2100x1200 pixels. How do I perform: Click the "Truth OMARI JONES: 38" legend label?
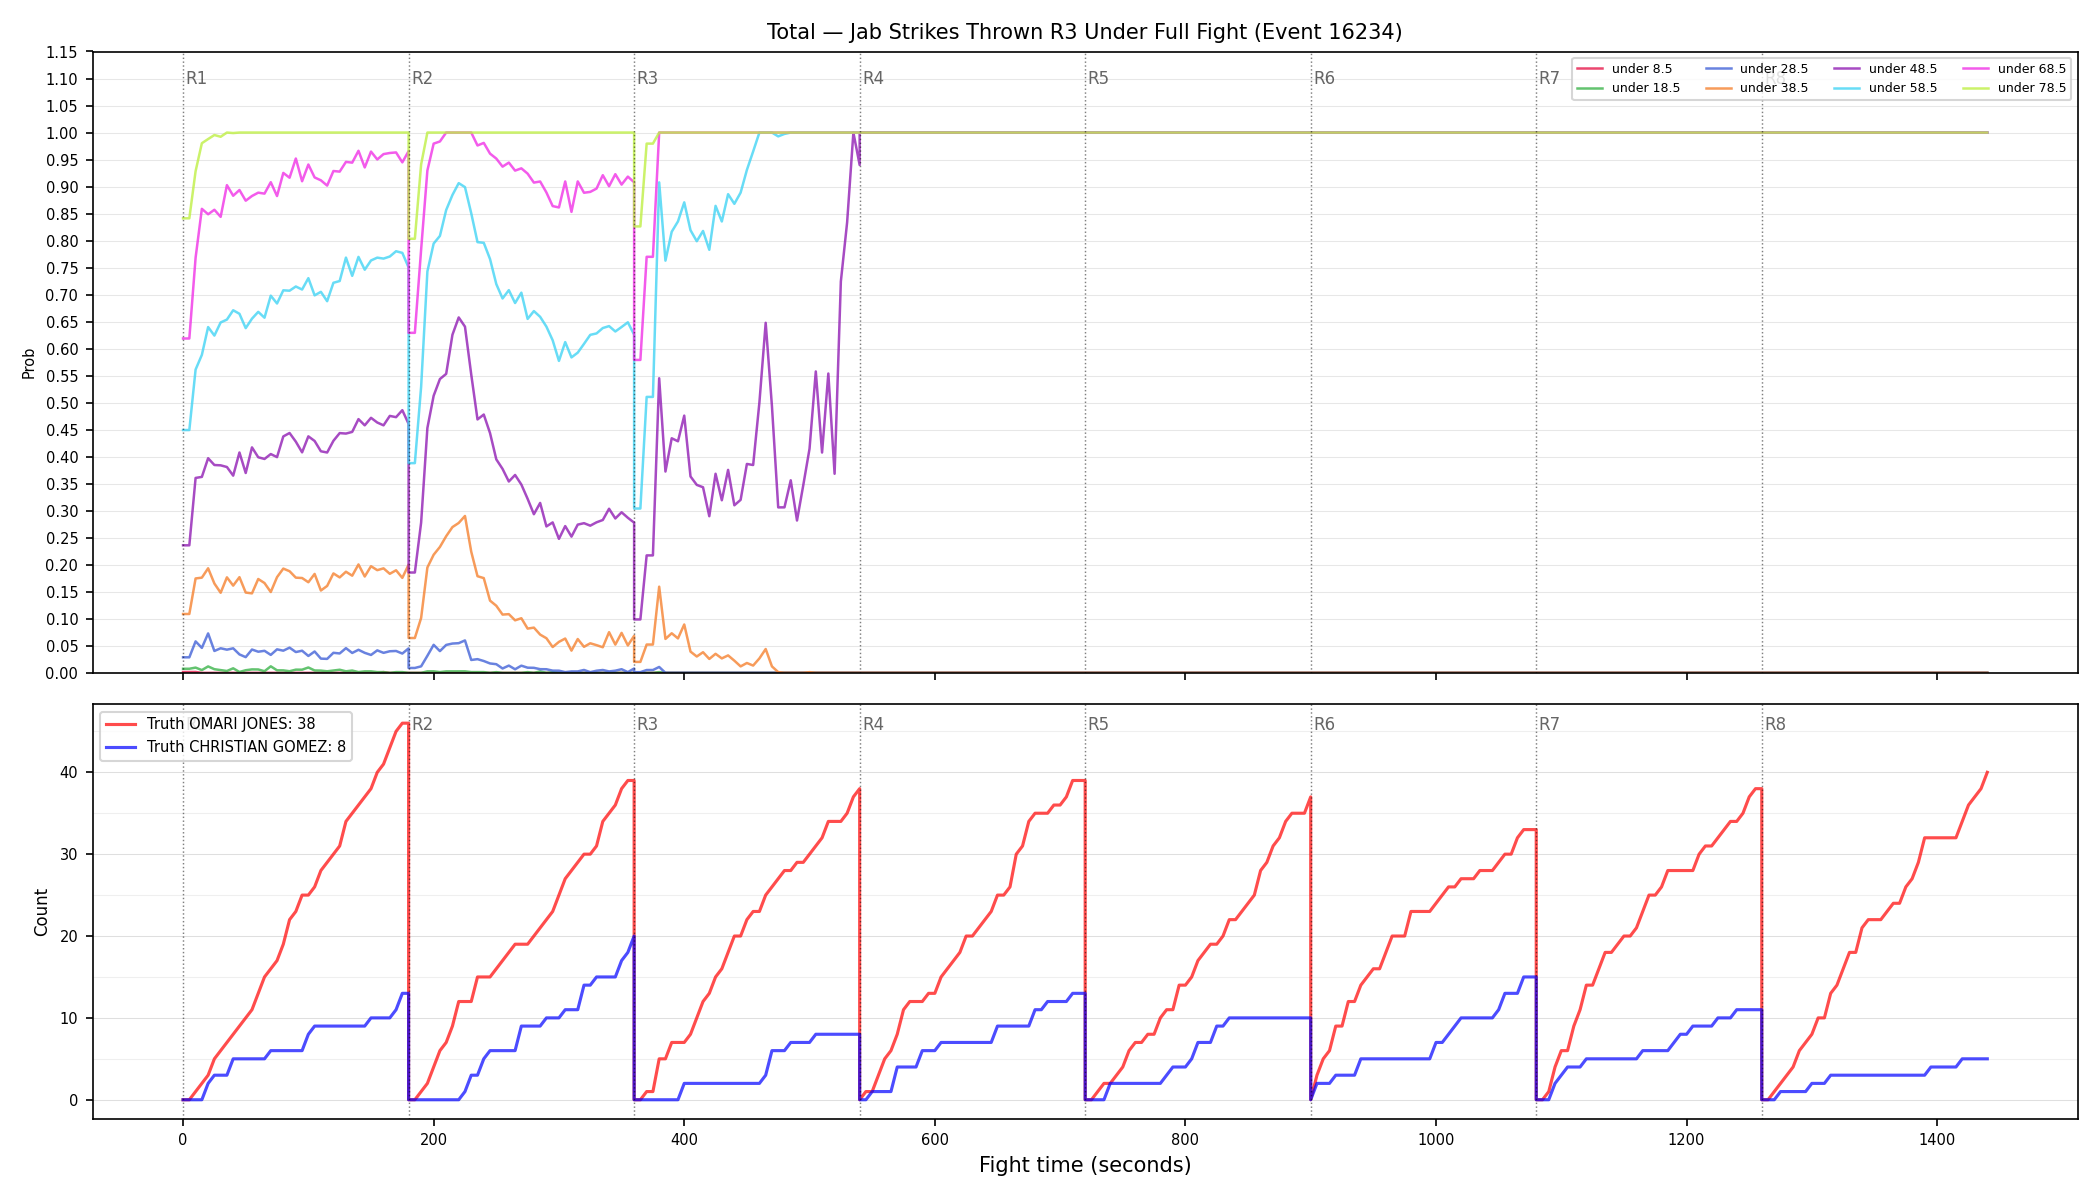(231, 724)
